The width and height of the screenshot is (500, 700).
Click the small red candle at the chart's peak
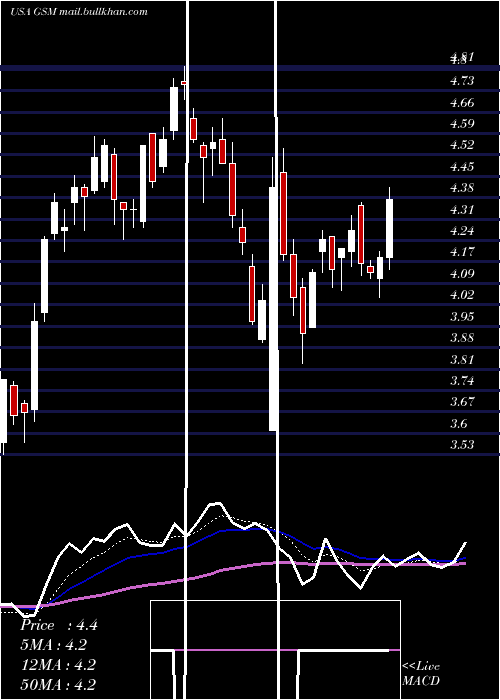[184, 83]
